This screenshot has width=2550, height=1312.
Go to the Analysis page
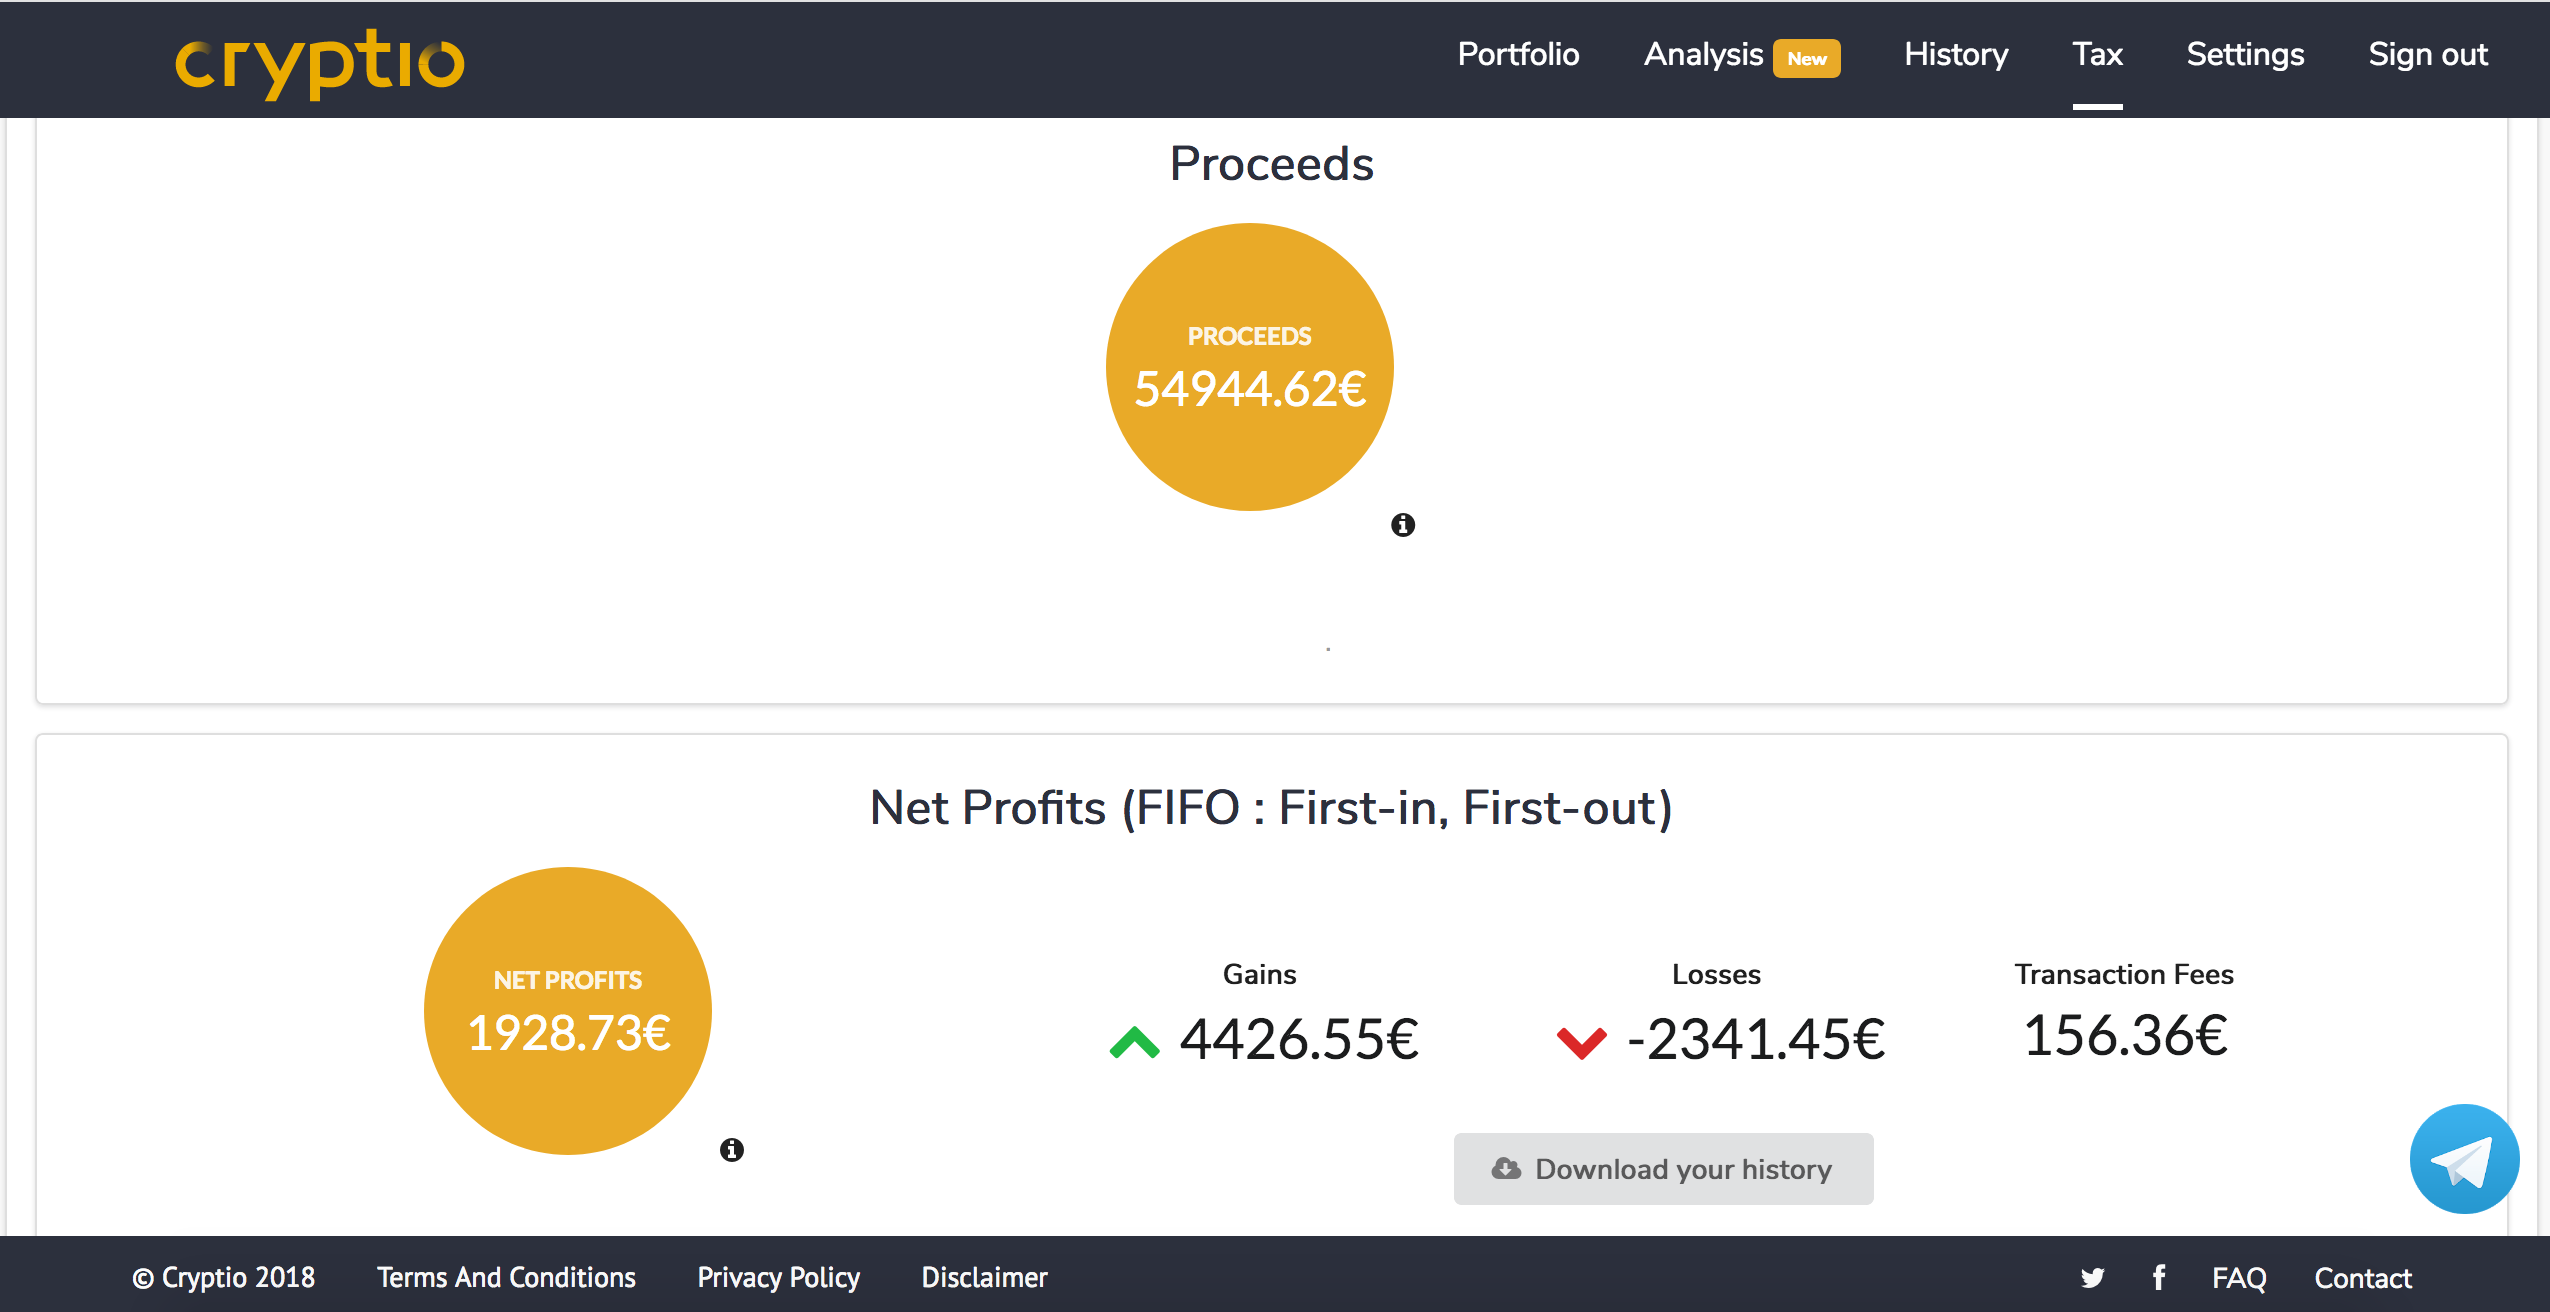pyautogui.click(x=1703, y=54)
